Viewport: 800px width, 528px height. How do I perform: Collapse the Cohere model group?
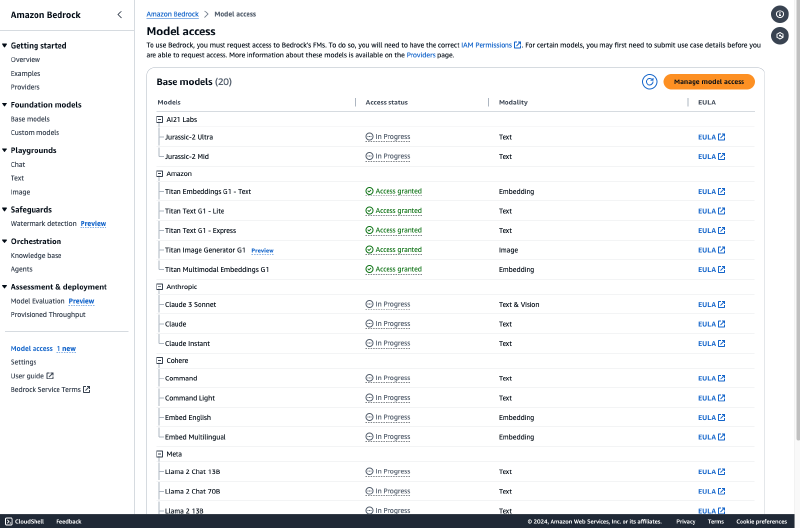(x=159, y=360)
